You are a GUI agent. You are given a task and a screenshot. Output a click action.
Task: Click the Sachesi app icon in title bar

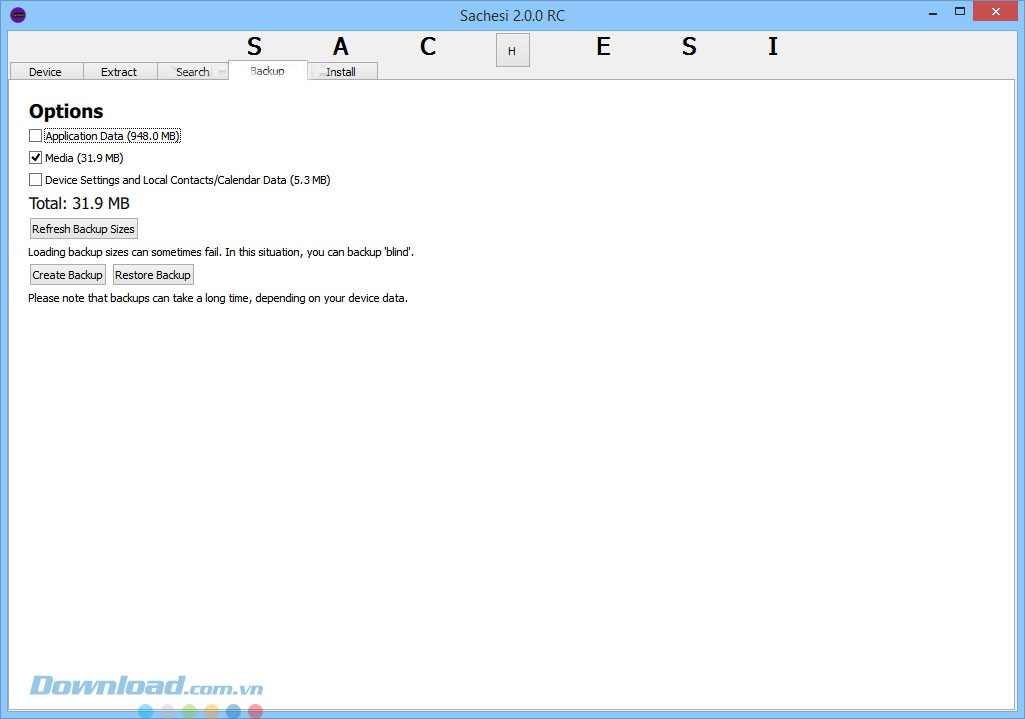coord(17,15)
